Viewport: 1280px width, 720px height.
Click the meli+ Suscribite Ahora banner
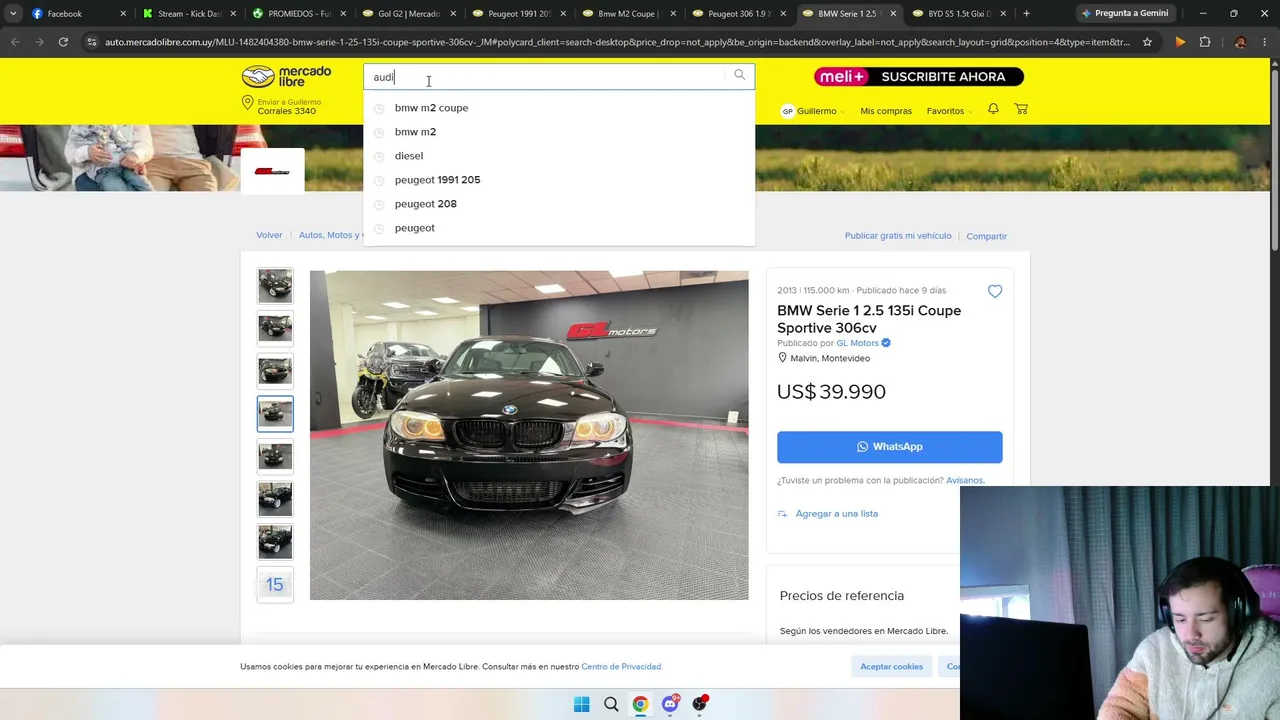click(x=919, y=77)
